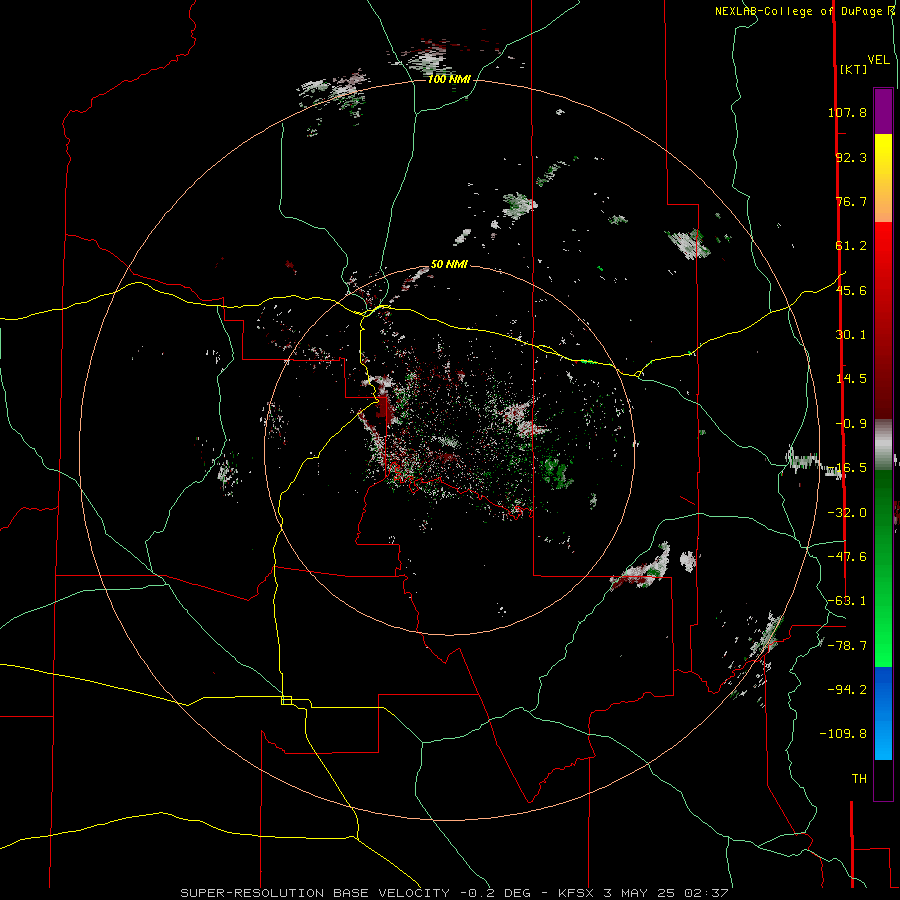This screenshot has height=900, width=900.
Task: Click the VEL legend title
Action: click(x=878, y=60)
